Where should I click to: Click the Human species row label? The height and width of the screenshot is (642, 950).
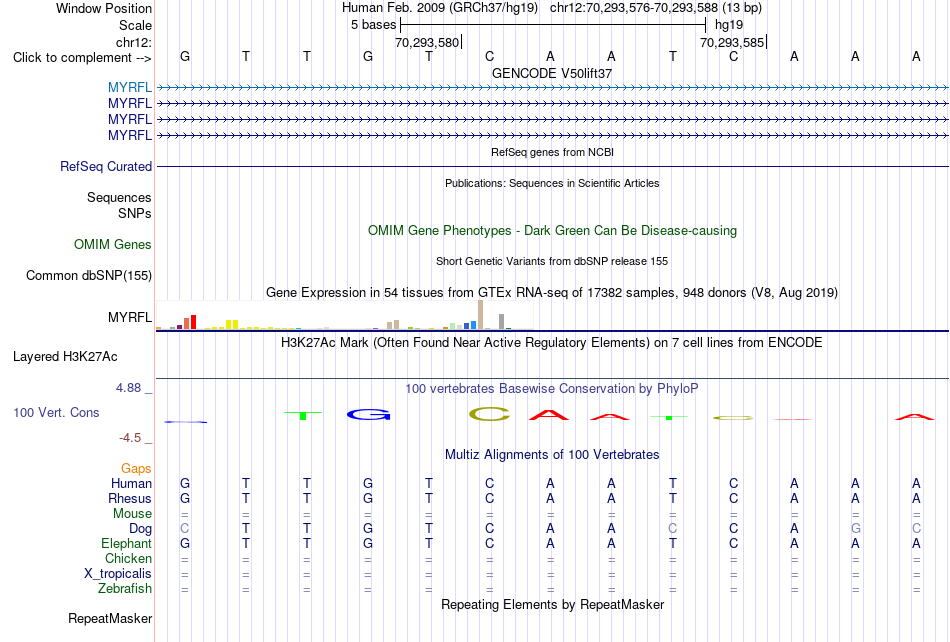click(131, 483)
